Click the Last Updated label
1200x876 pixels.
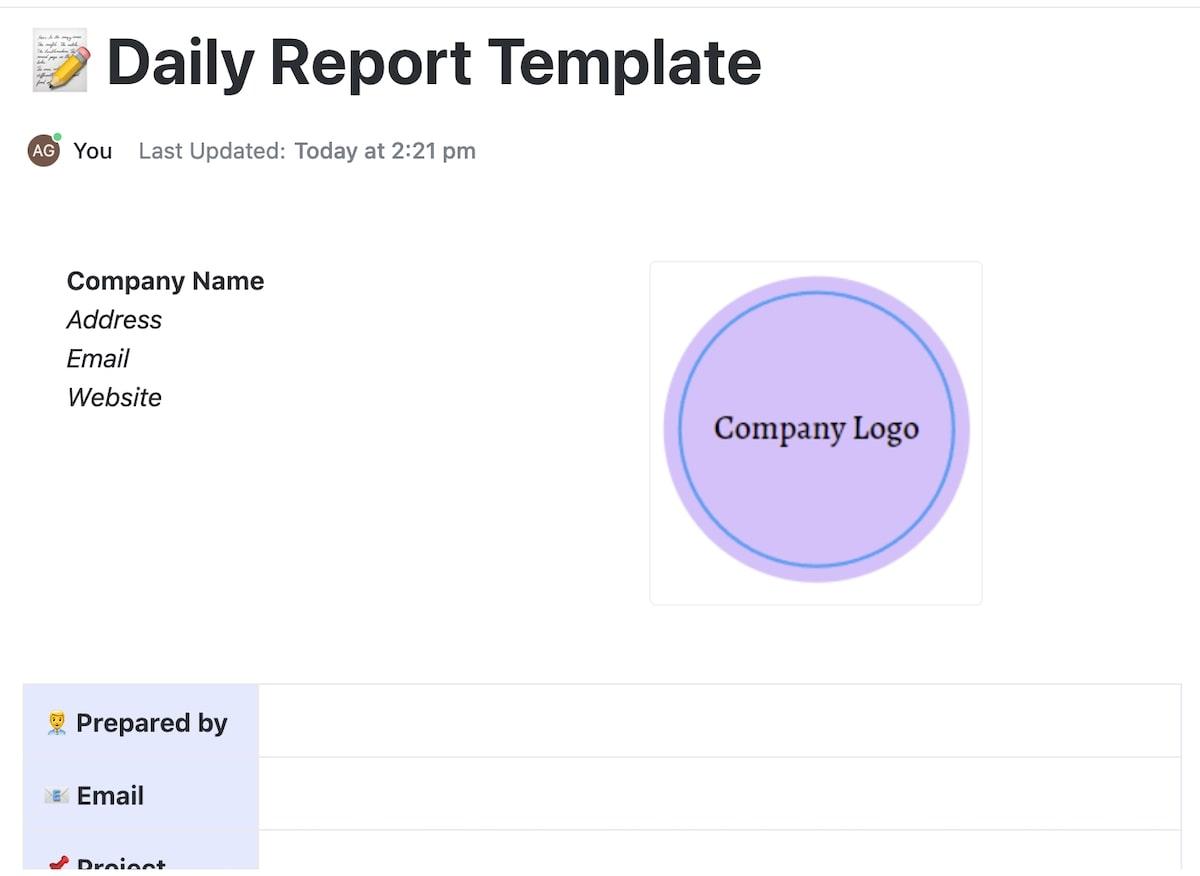(x=212, y=151)
